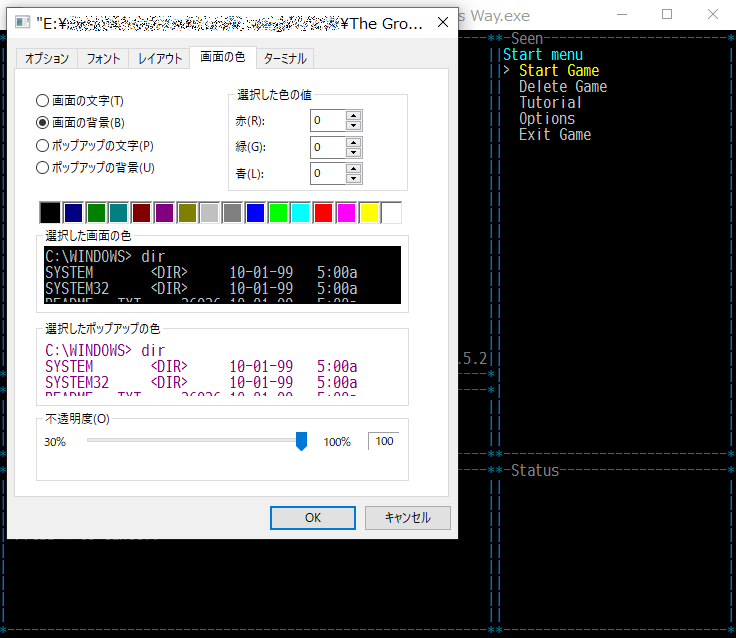The height and width of the screenshot is (638, 736).
Task: Click the キャンセル button
Action: (407, 518)
